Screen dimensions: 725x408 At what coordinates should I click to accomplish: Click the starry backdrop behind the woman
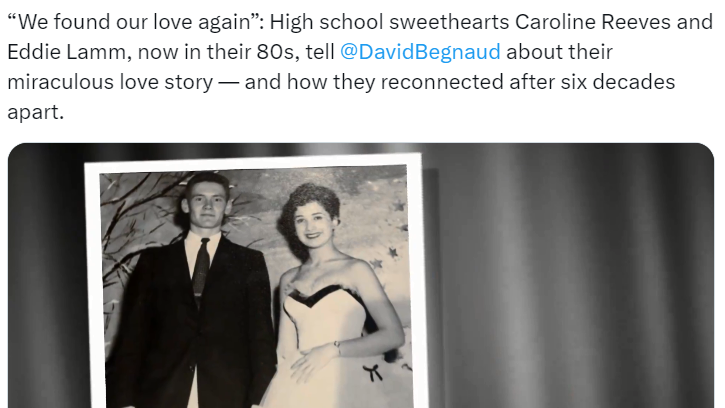(x=377, y=222)
